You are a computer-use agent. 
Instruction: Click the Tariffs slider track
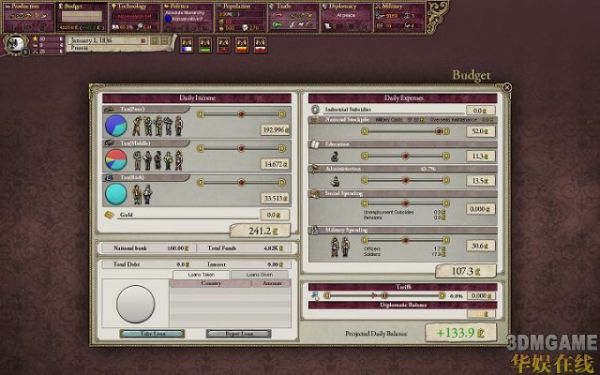pyautogui.click(x=384, y=295)
